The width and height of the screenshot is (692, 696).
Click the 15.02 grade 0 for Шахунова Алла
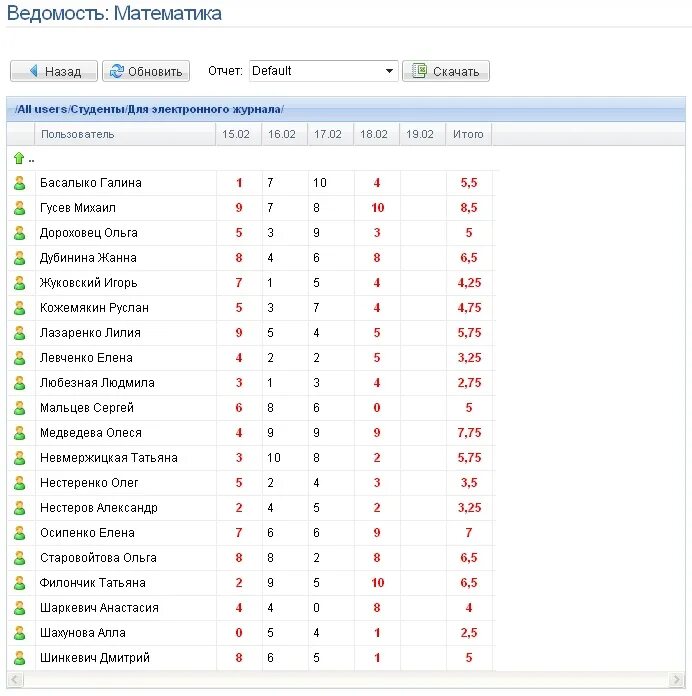239,633
